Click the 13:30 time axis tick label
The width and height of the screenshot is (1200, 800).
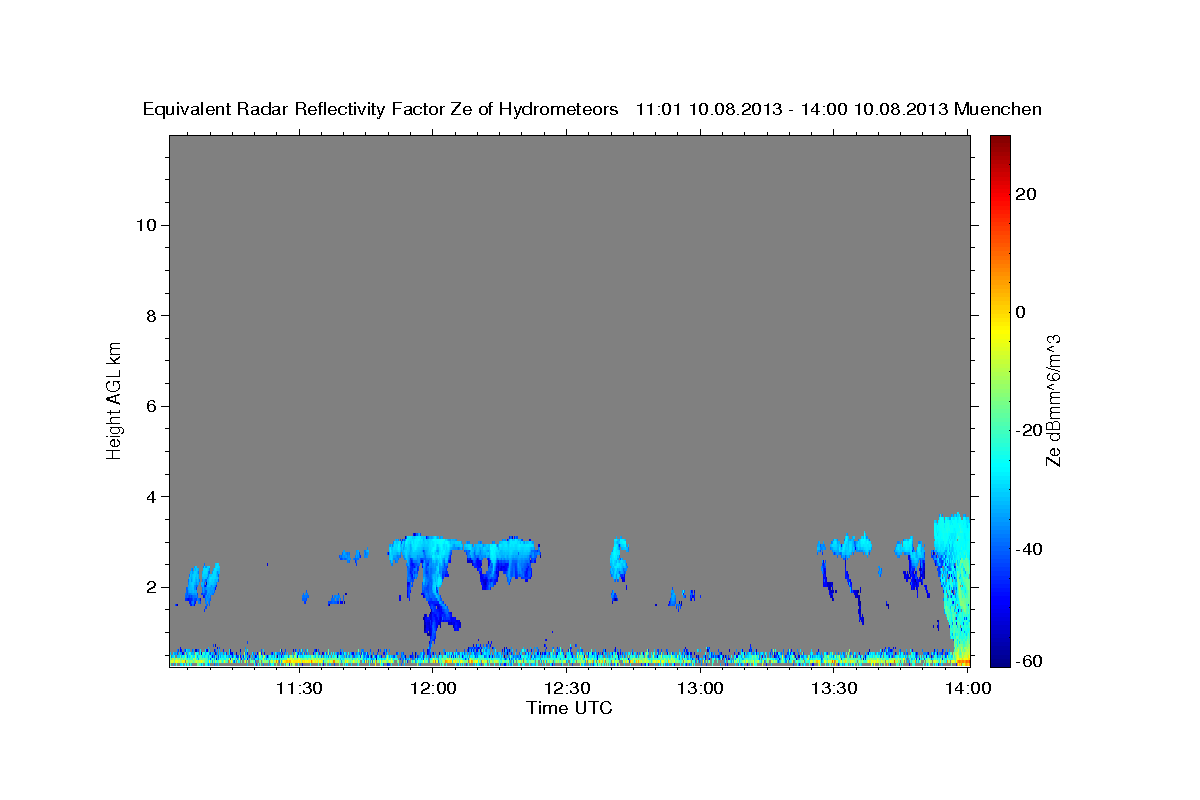[x=835, y=688]
